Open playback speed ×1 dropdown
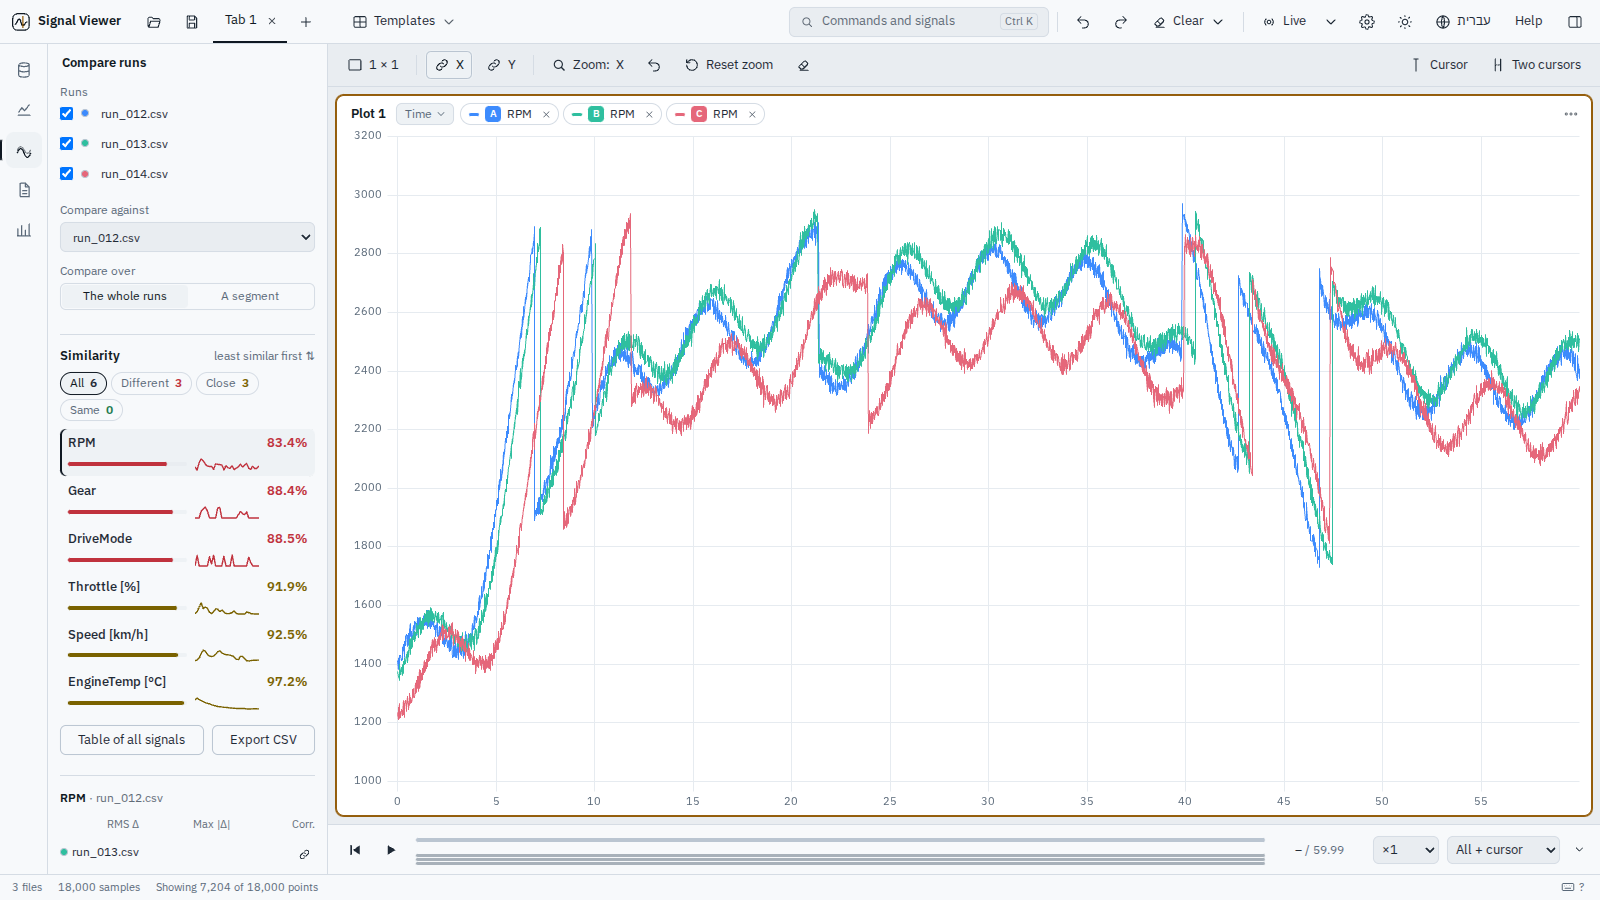The height and width of the screenshot is (900, 1600). click(1406, 850)
